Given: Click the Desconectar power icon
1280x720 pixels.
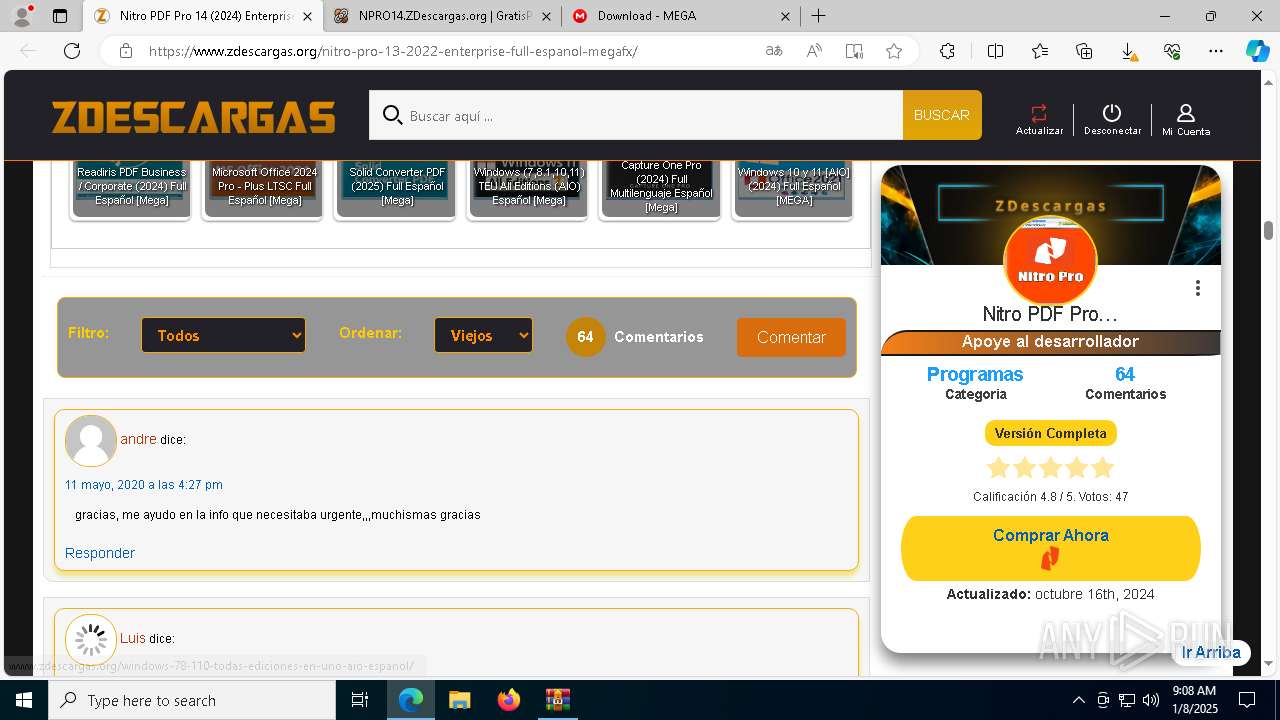Looking at the screenshot, I should 1112,113.
